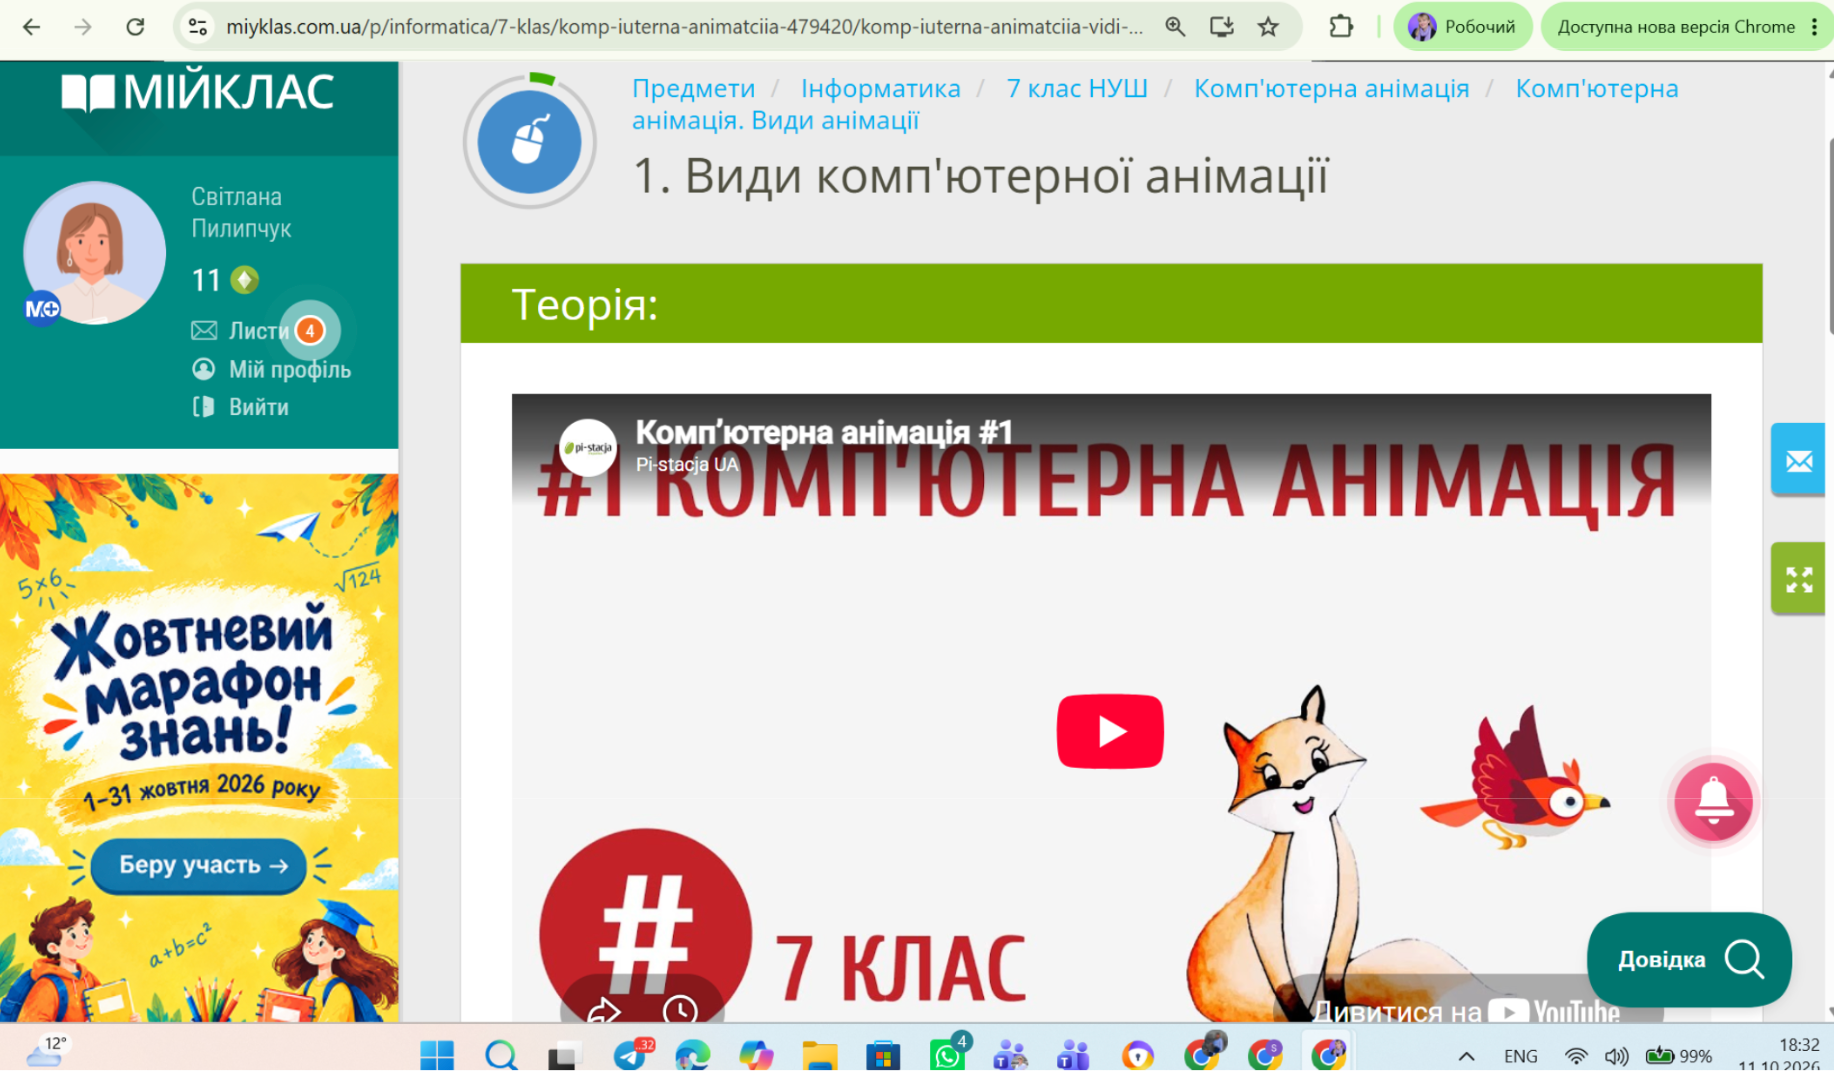Click the МійКлас logo

[x=198, y=93]
